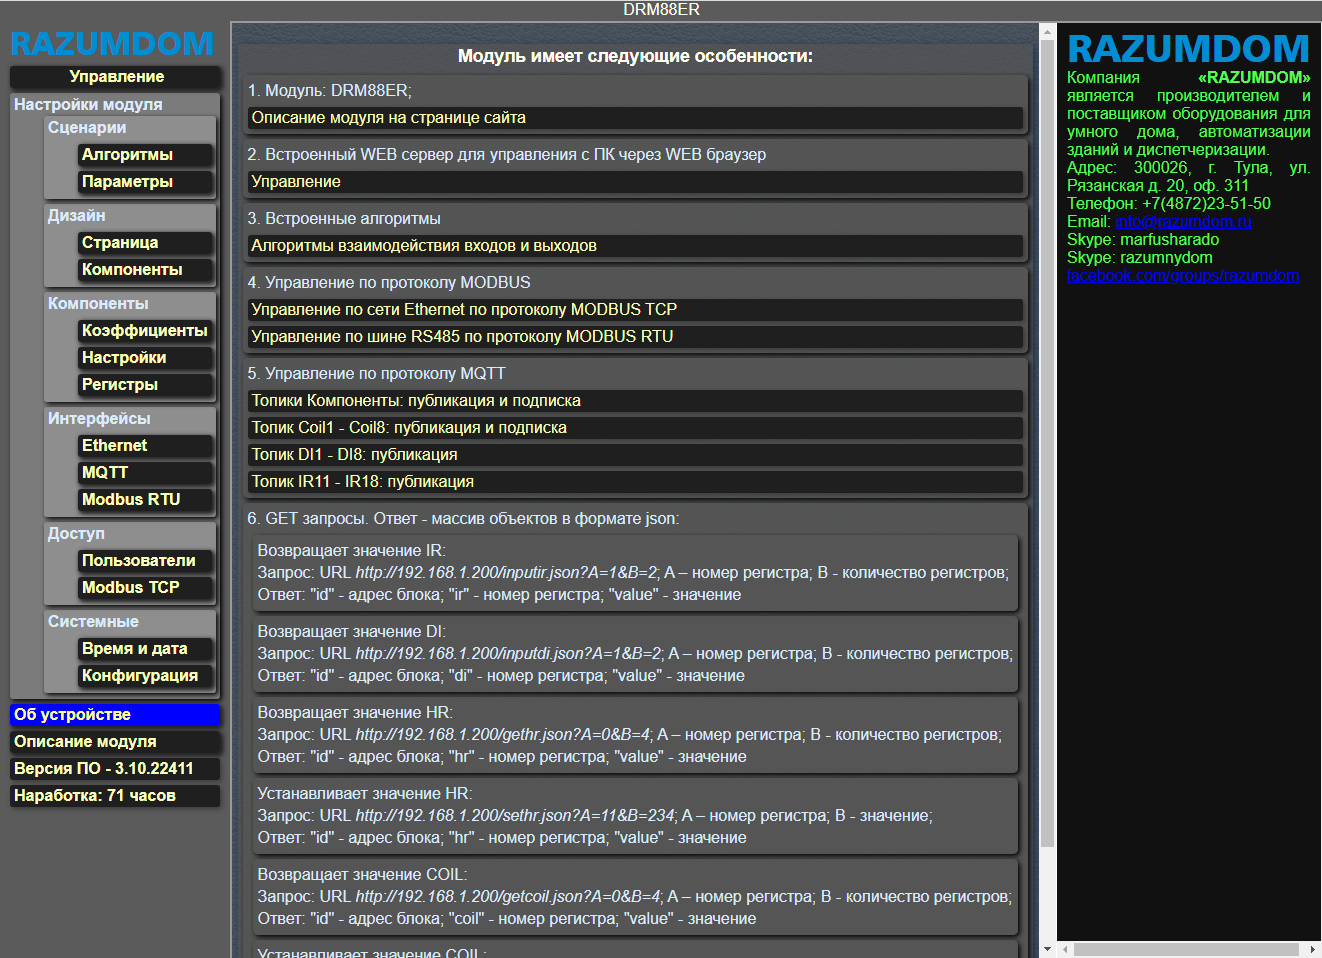Click the text 1. Модуль: DRM88ER;

[x=329, y=91]
